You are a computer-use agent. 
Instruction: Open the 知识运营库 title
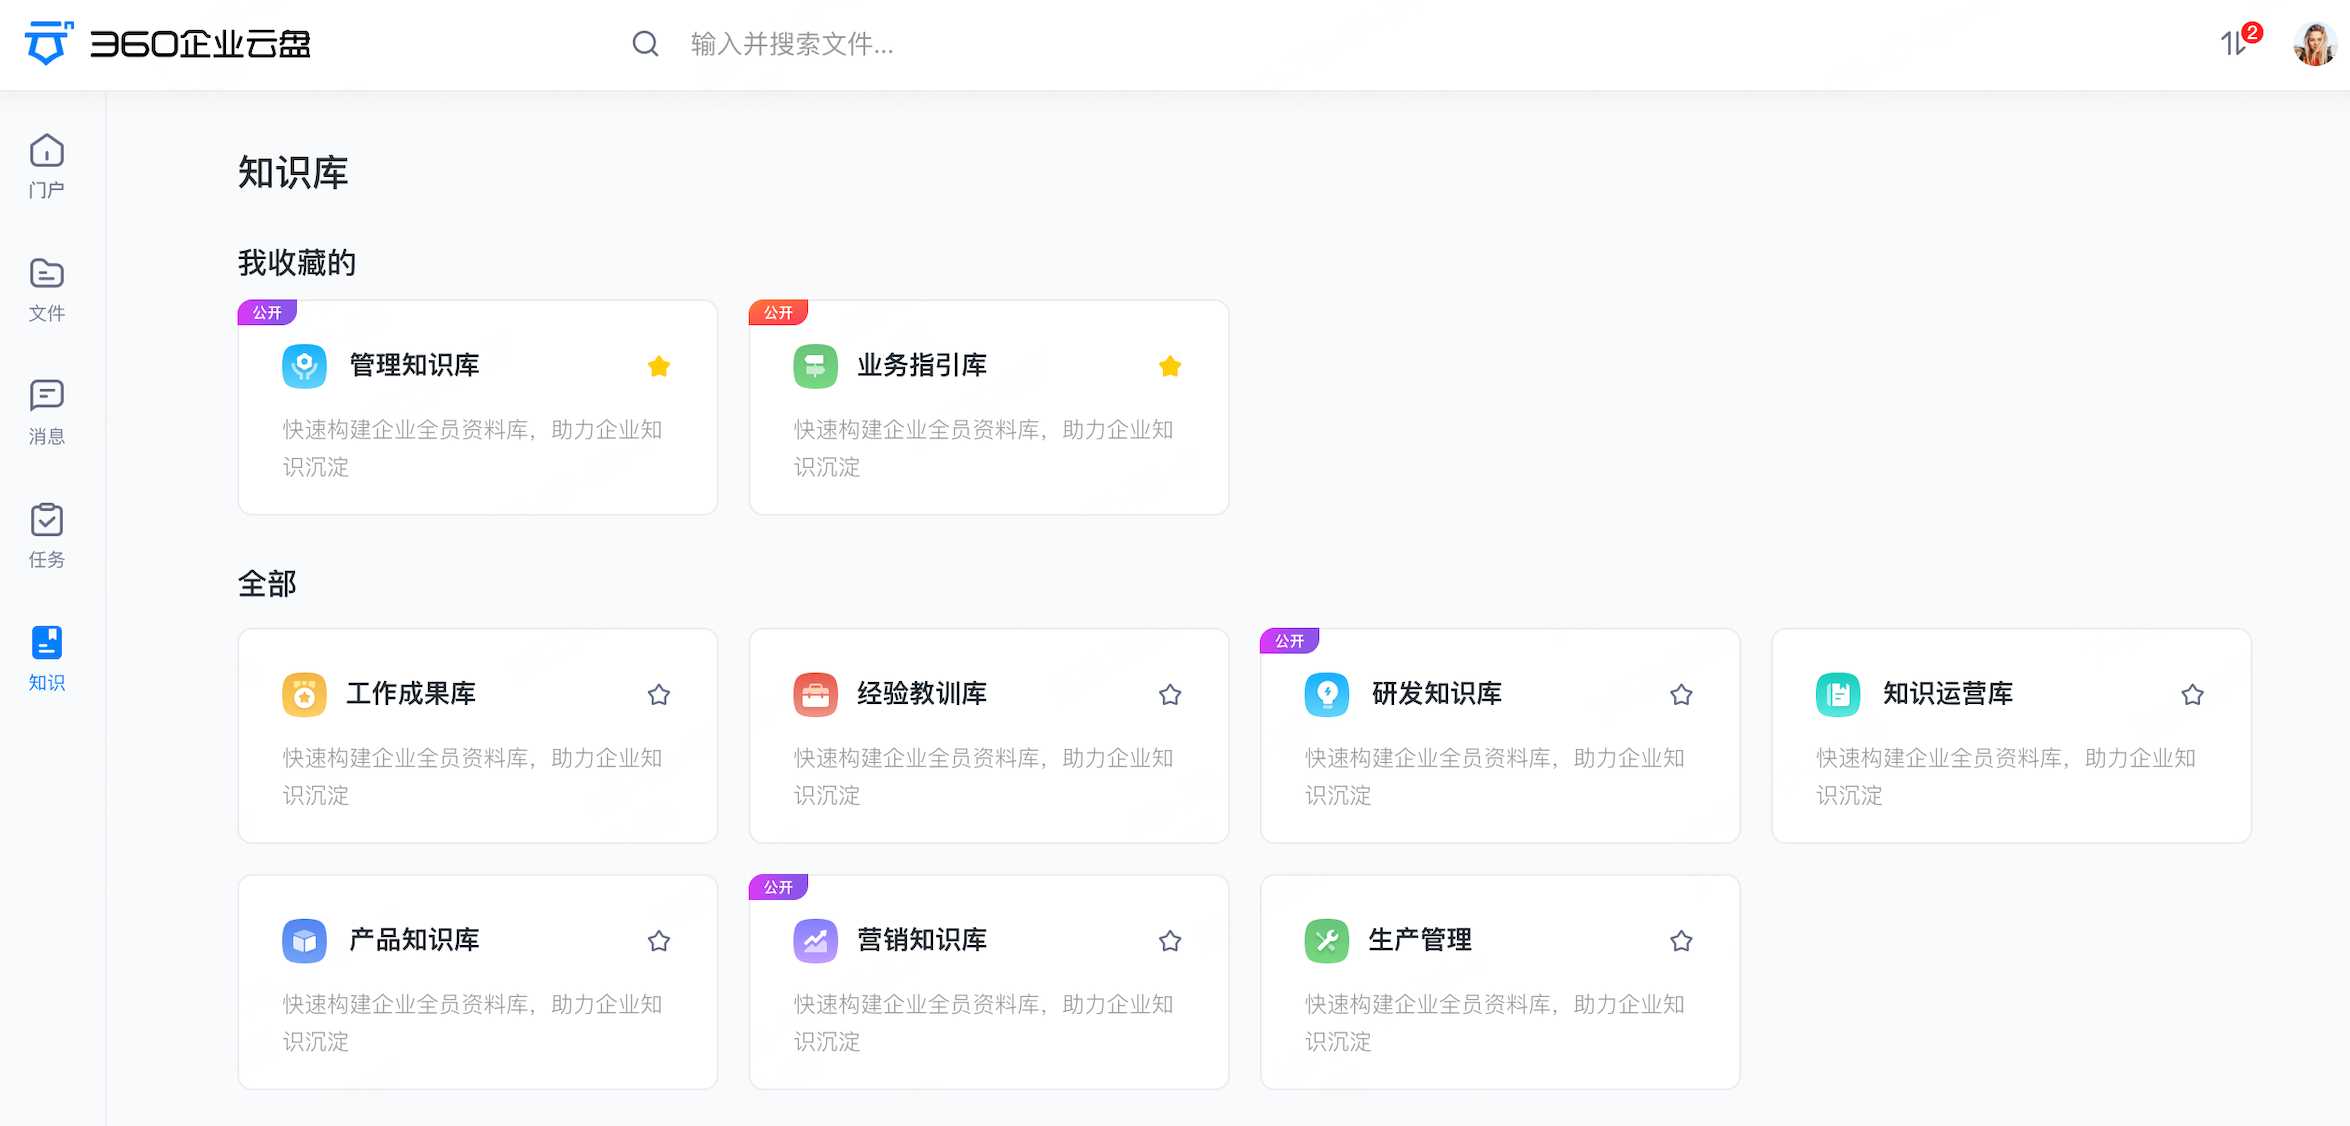(1948, 694)
